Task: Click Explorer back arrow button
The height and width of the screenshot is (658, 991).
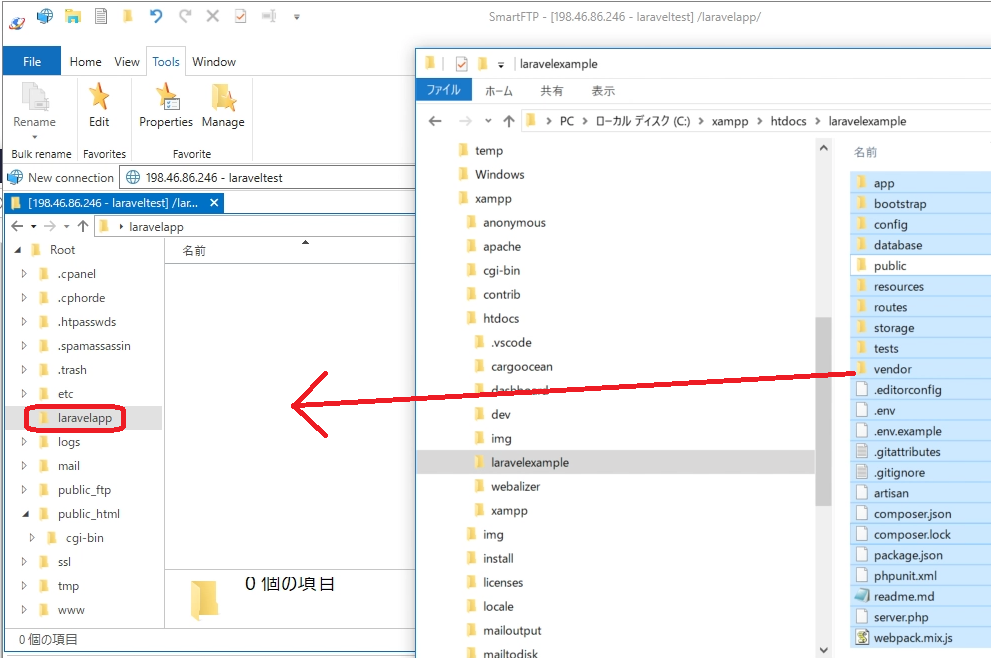Action: (x=435, y=121)
